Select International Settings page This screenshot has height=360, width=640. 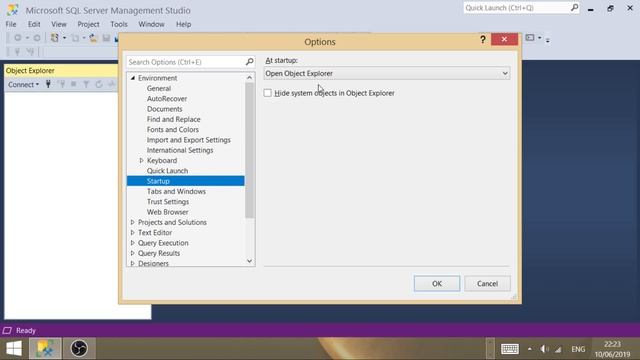(x=180, y=150)
